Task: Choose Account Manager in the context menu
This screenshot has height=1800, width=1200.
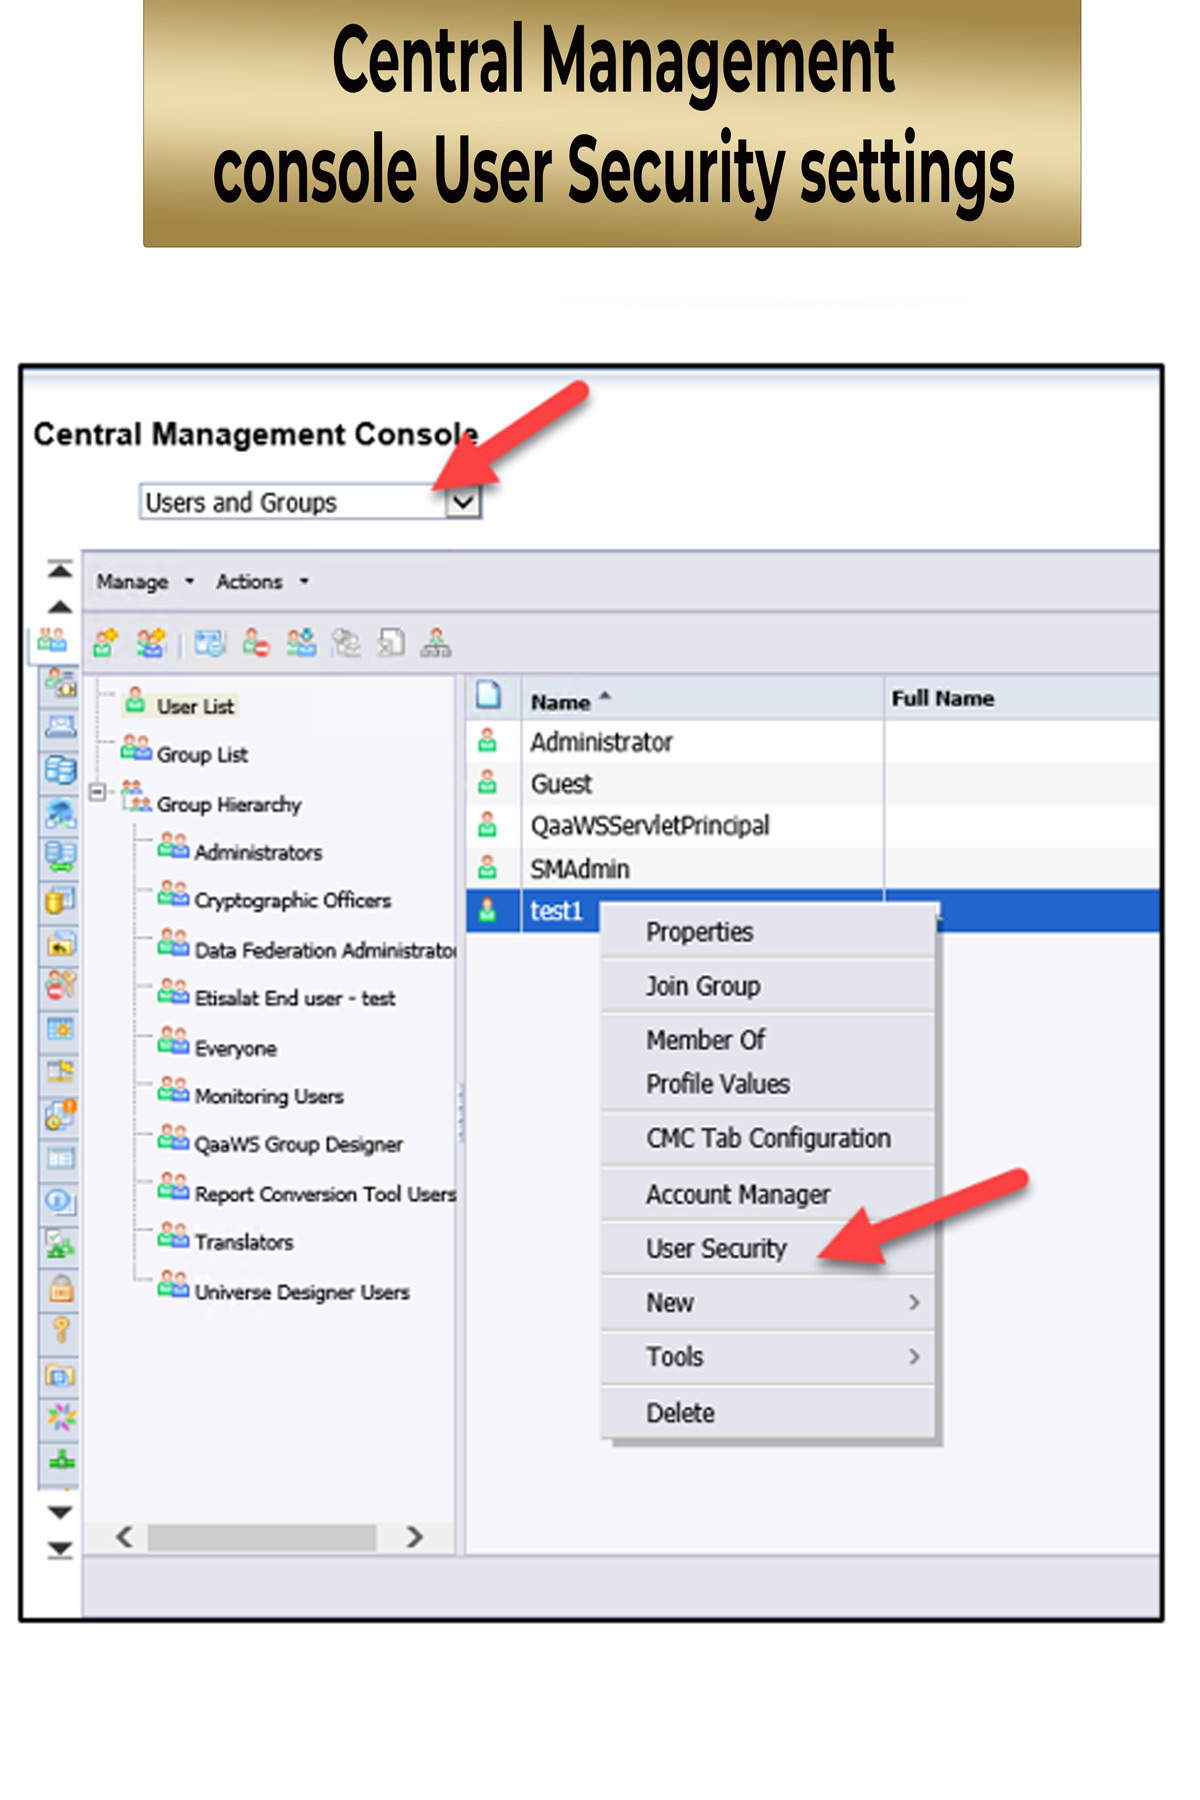Action: 768,1194
